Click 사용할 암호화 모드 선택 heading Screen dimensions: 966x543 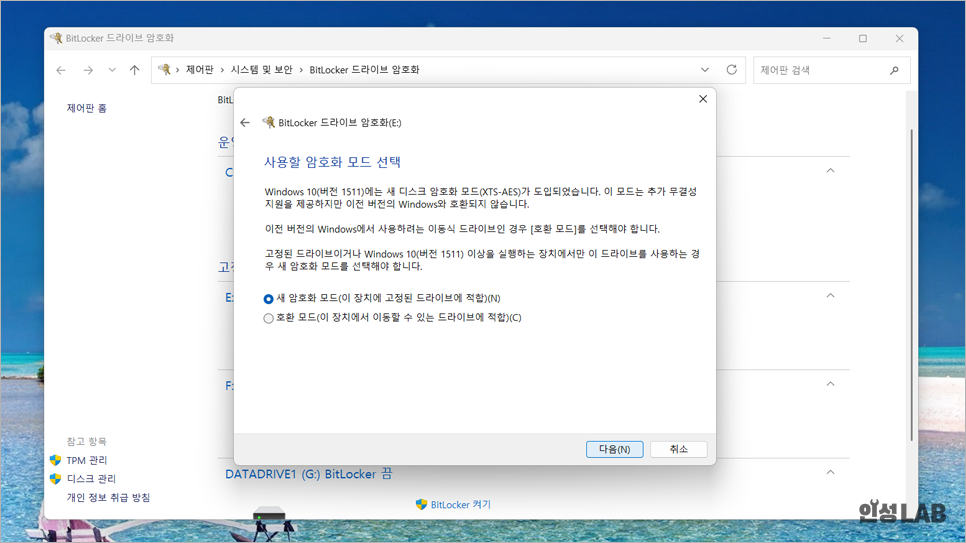coord(333,162)
